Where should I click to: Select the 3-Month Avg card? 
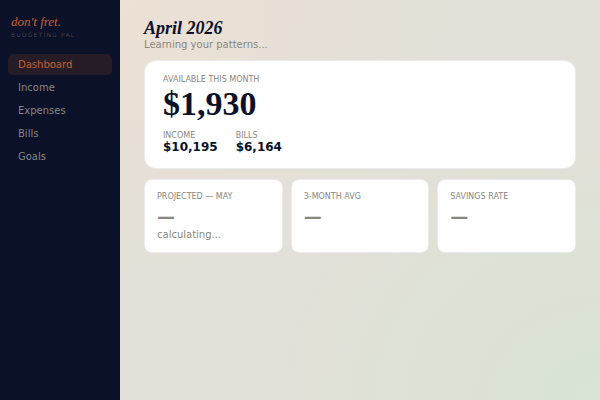(360, 216)
